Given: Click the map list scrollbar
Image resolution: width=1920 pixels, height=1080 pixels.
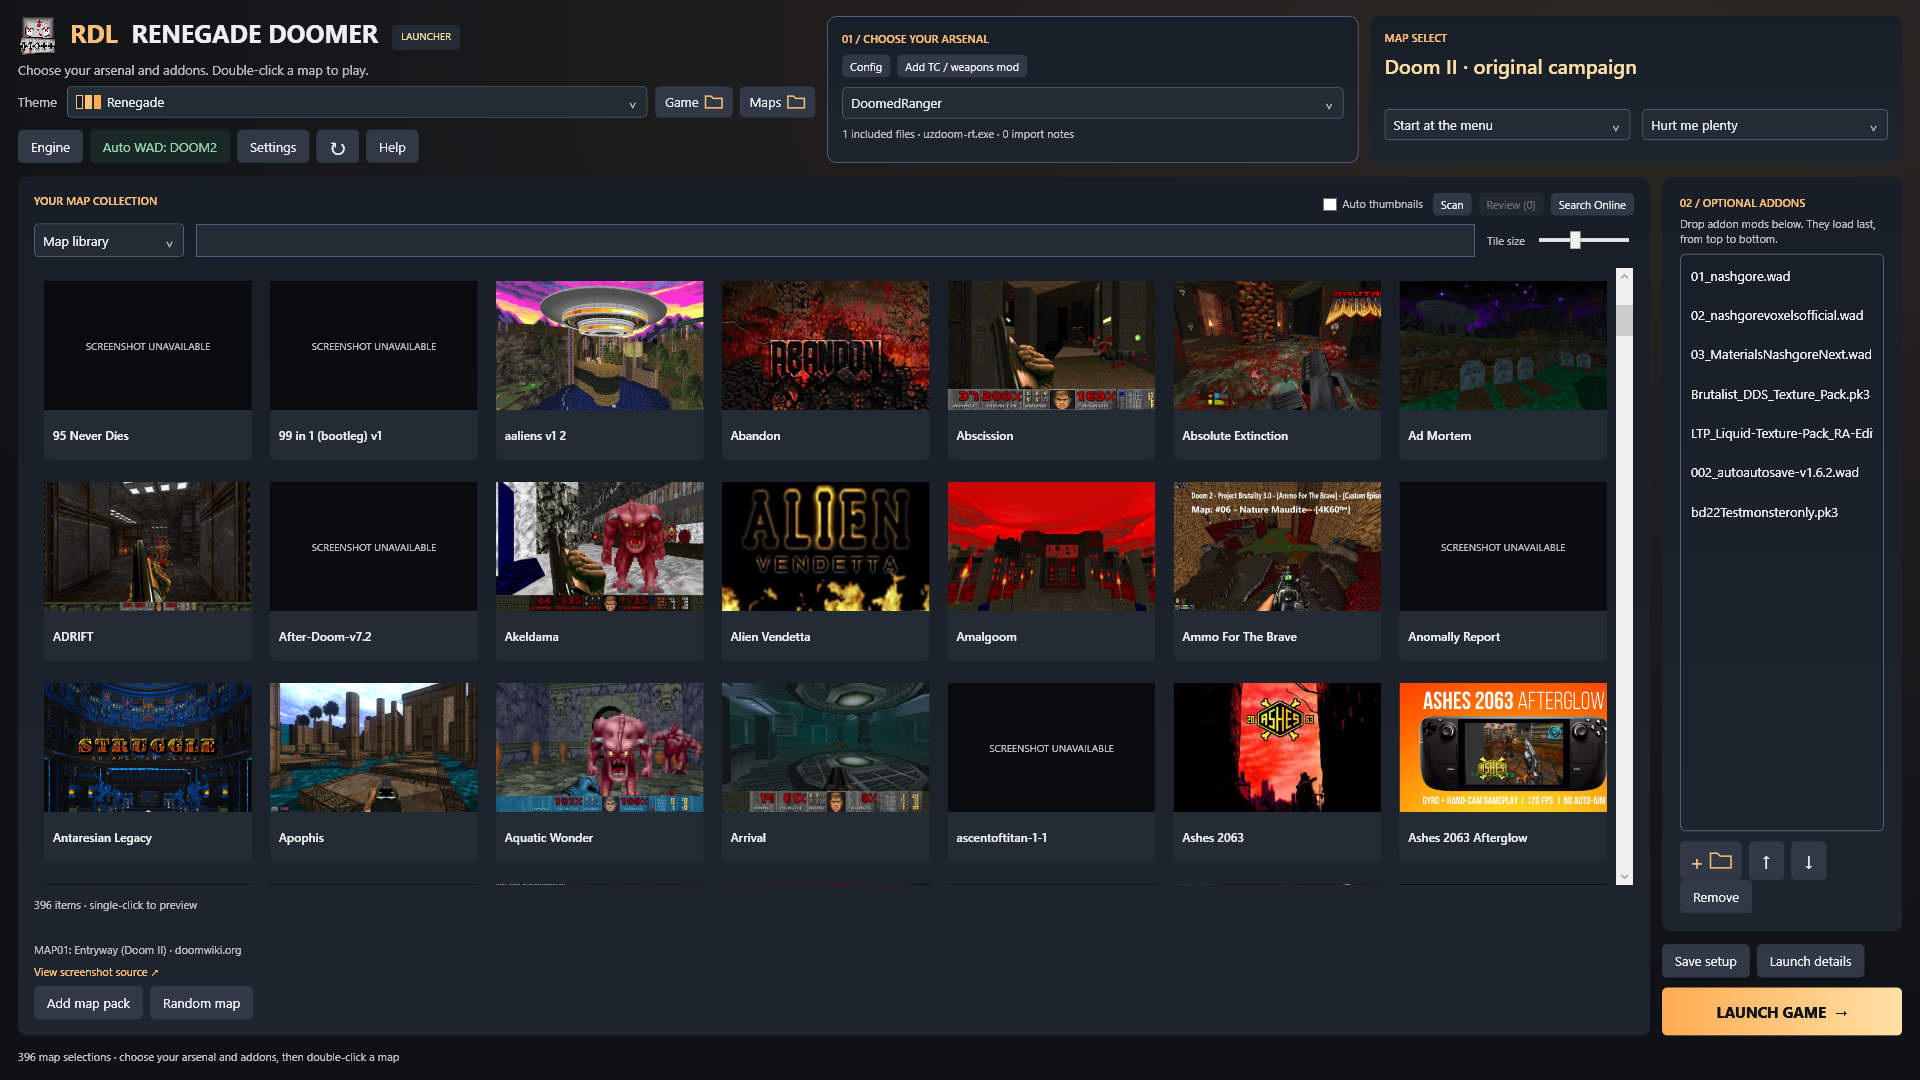Looking at the screenshot, I should pyautogui.click(x=1624, y=576).
